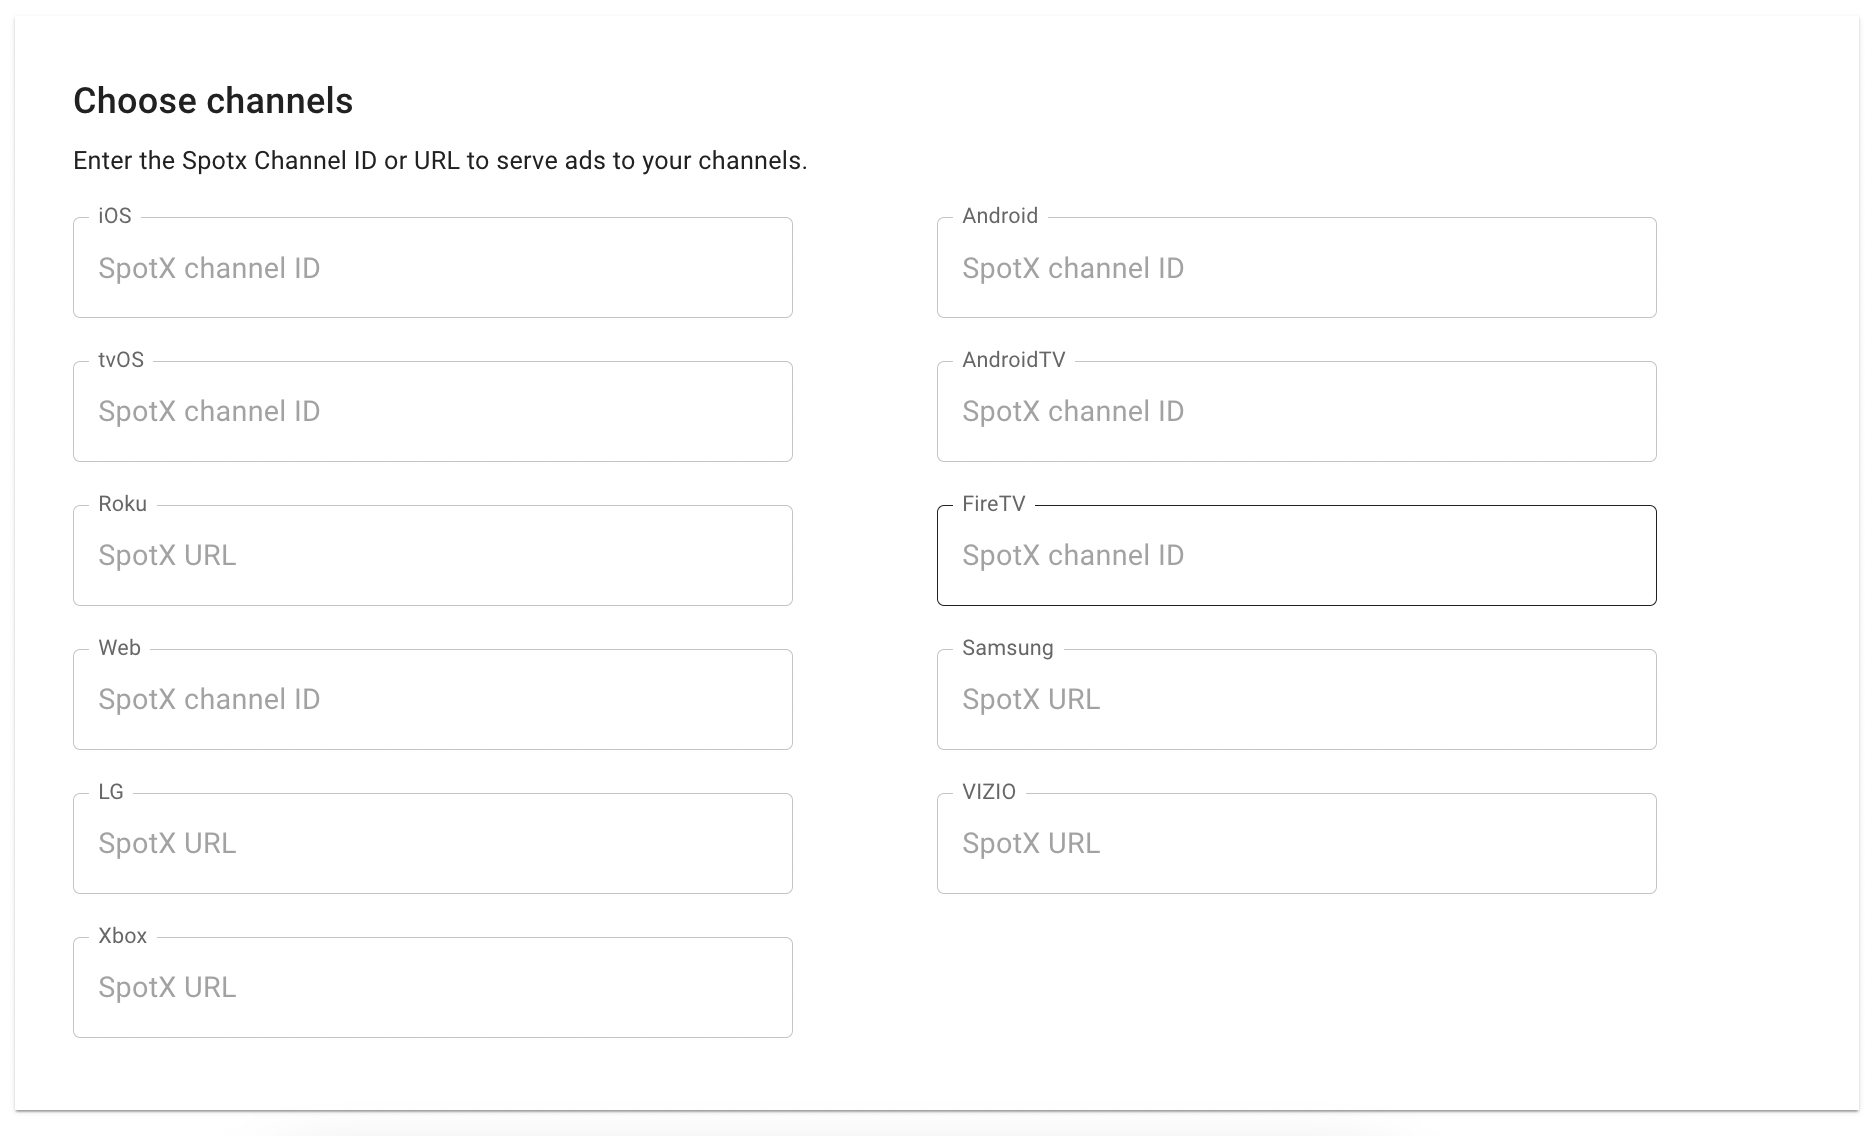
Task: Activate the VIZIO SpotX URL field
Action: pos(1297,844)
